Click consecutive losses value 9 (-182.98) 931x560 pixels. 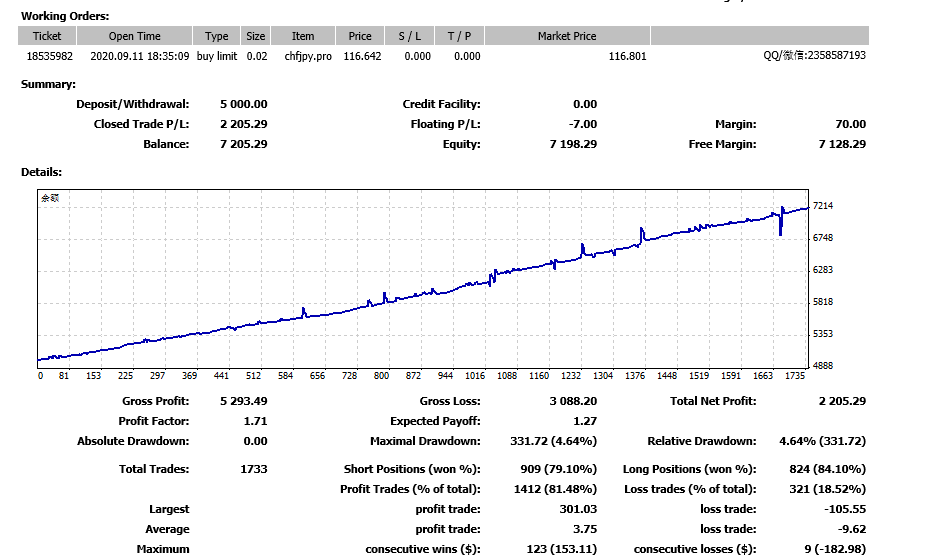tap(835, 549)
